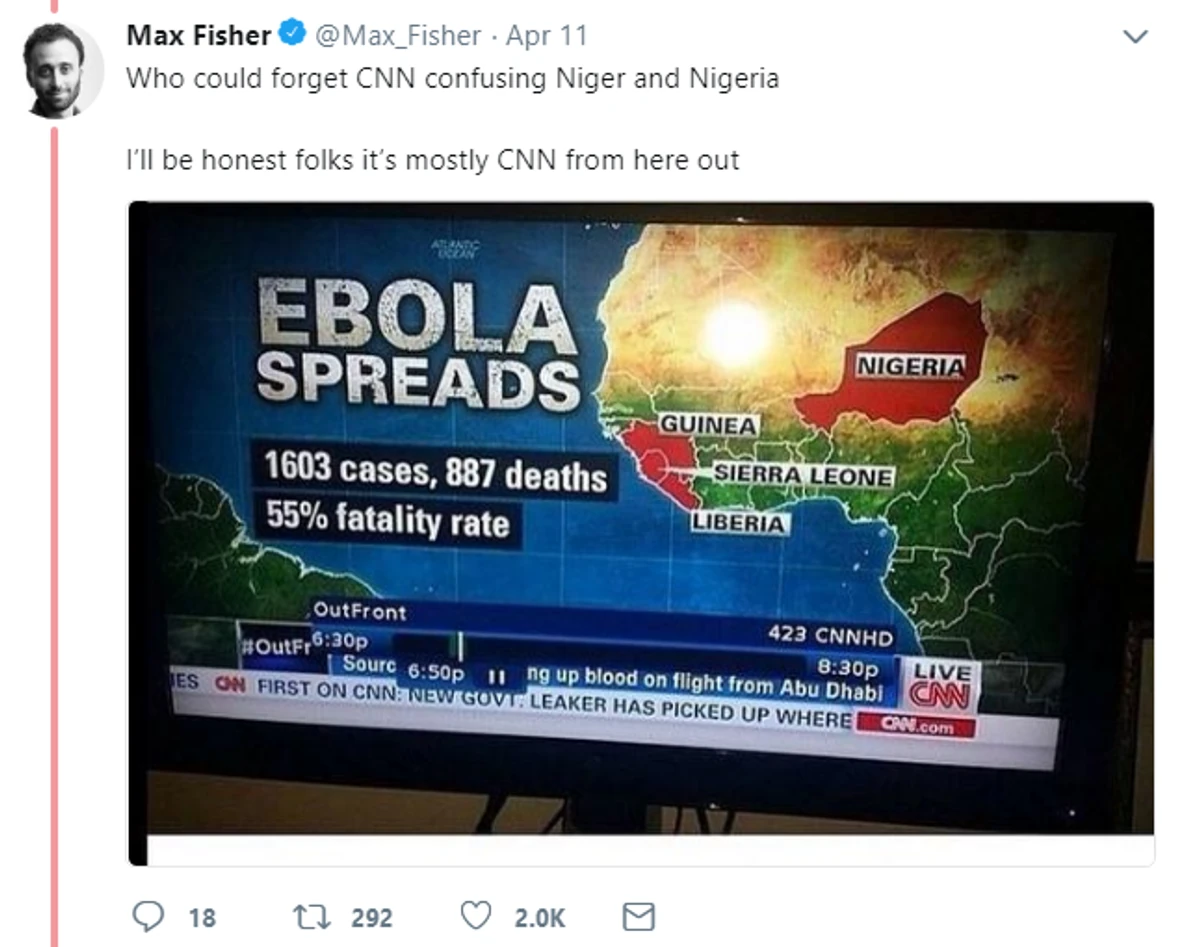Click the LIVE CNN logo in the photo
Viewport: 1200px width, 947px height.
coord(940,686)
